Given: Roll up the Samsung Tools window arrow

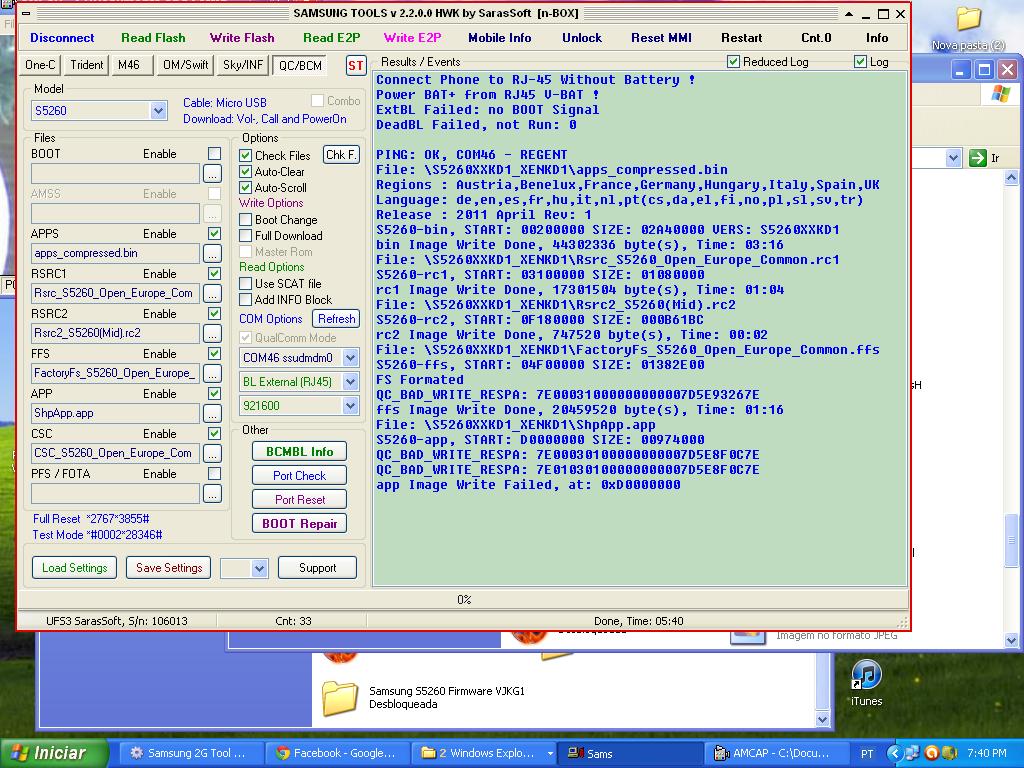Looking at the screenshot, I should pyautogui.click(x=848, y=14).
